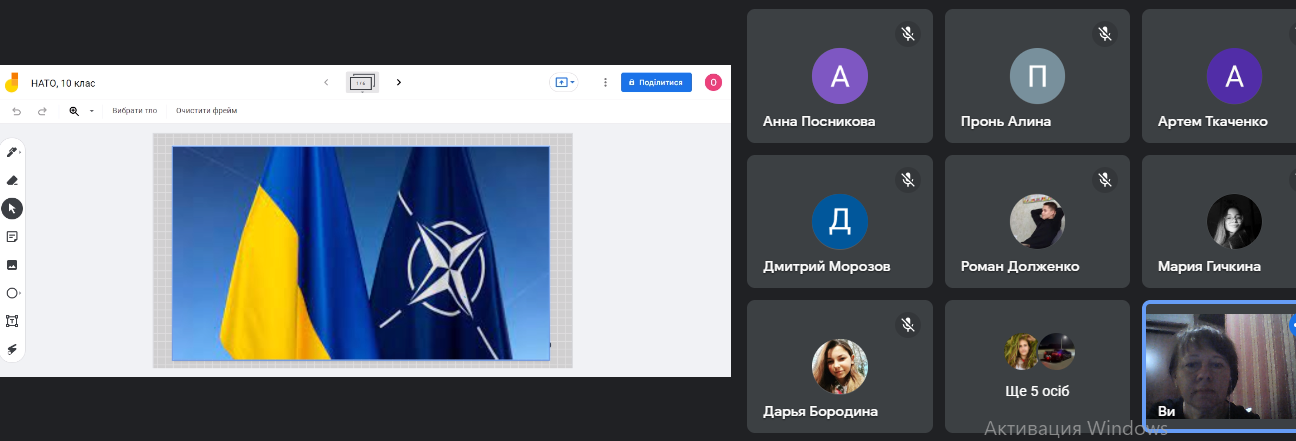
Task: Click Дмитрий Морозов's blue avatar
Action: click(840, 222)
